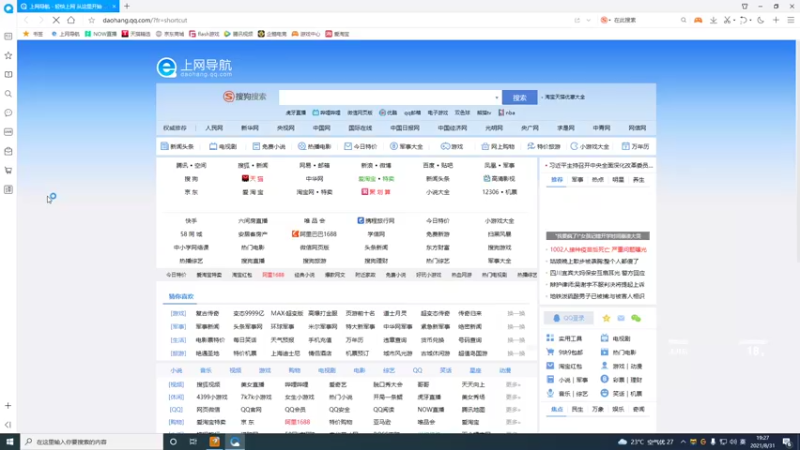Click the yellow star QQ zone icon
This screenshot has height=450, width=800.
(606, 318)
